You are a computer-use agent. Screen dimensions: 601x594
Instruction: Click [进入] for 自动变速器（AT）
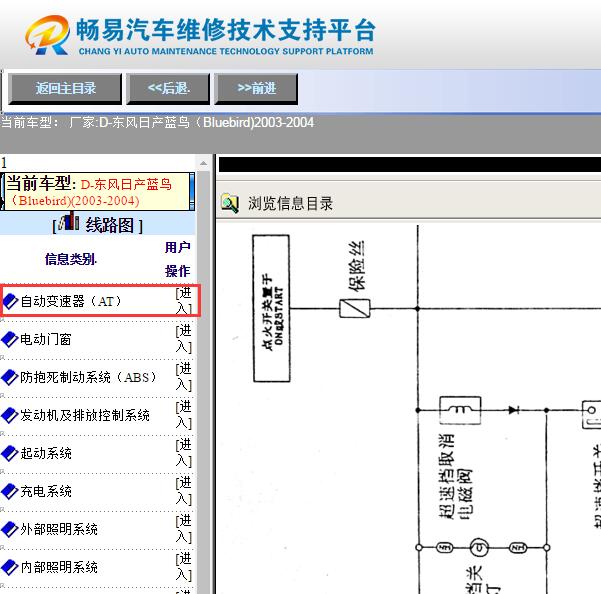(x=184, y=301)
